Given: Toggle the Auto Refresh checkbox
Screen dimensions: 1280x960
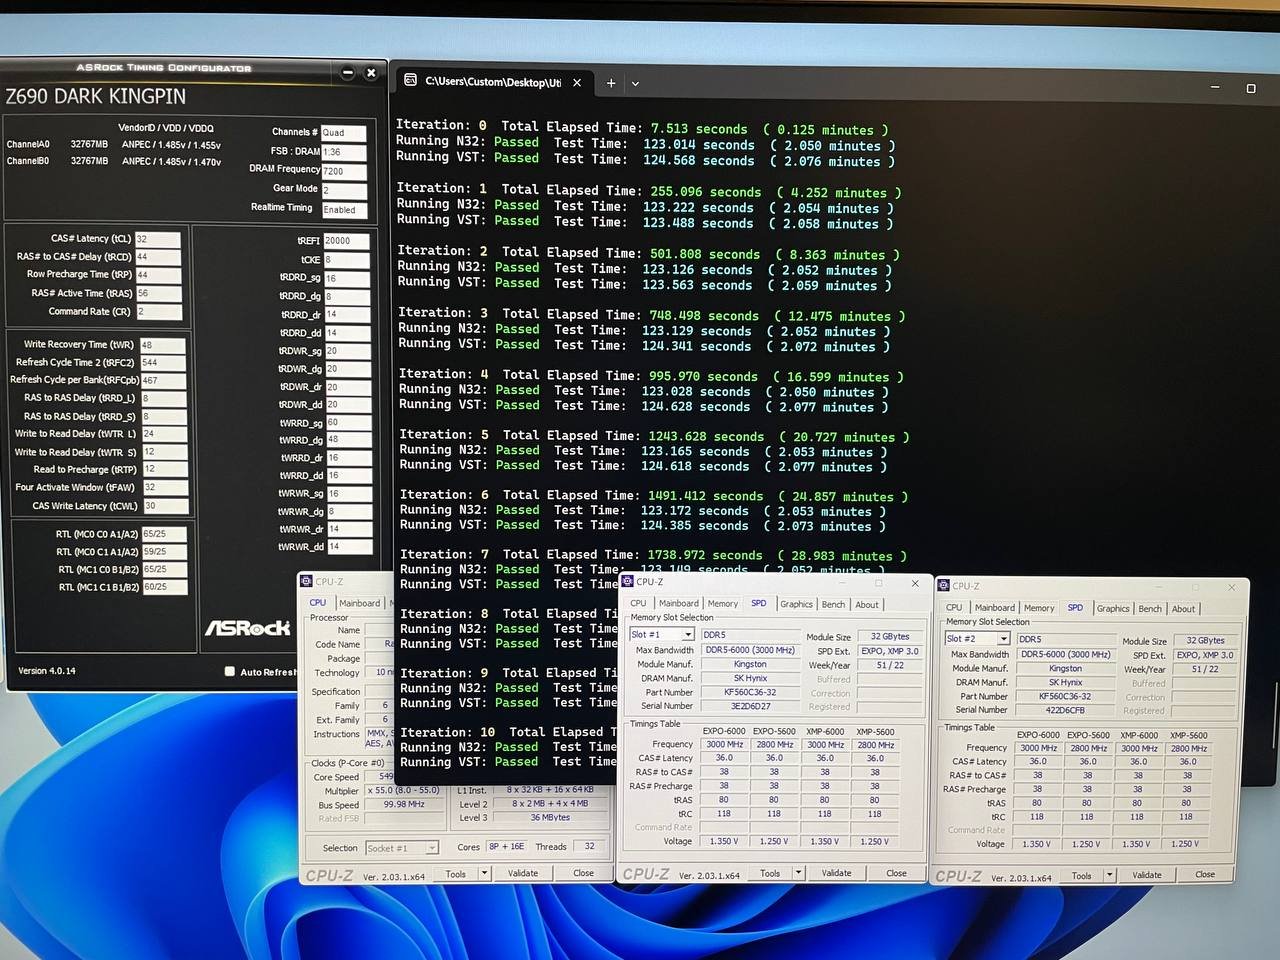Looking at the screenshot, I should click(x=230, y=672).
